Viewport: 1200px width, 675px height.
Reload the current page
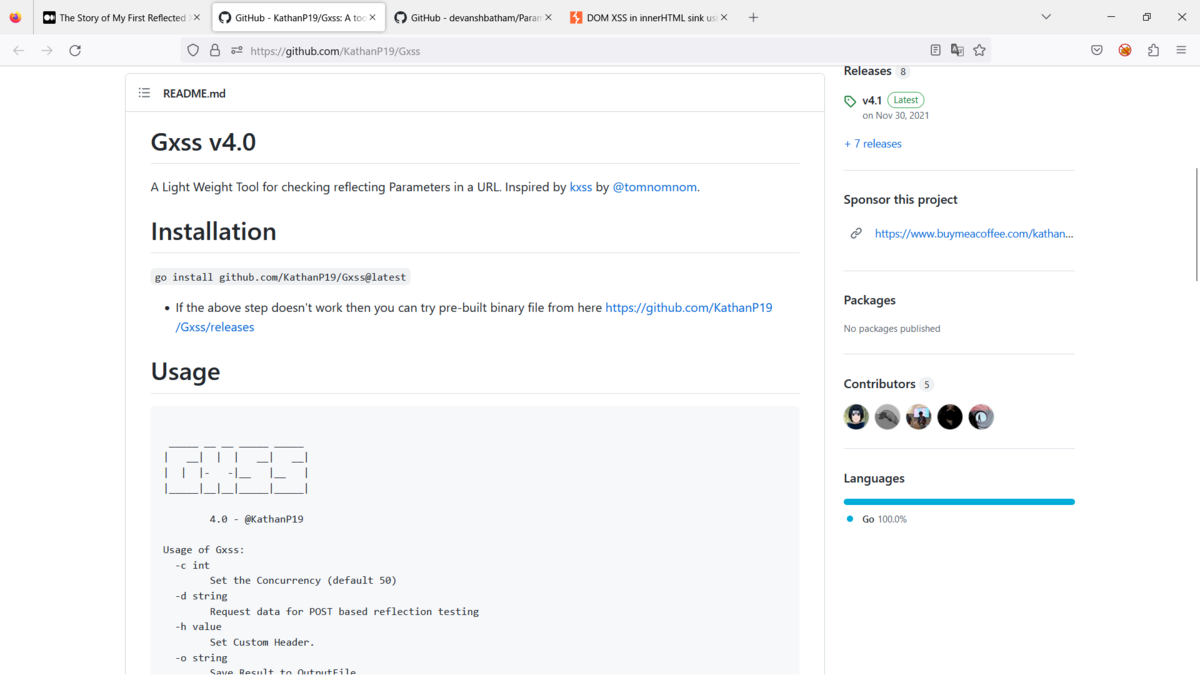click(75, 50)
